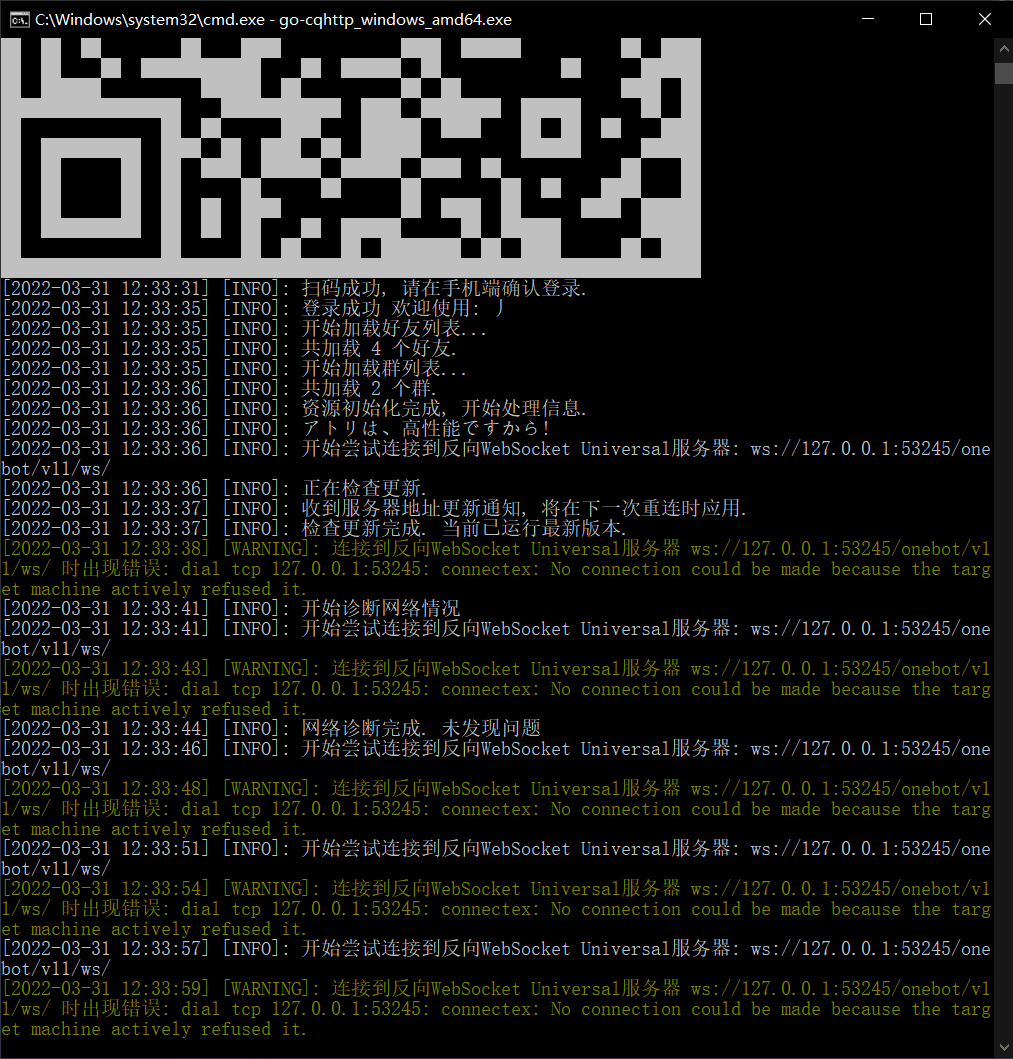Select the WARNING entry timestamped 12:33:48
1013x1059 pixels.
coord(496,808)
